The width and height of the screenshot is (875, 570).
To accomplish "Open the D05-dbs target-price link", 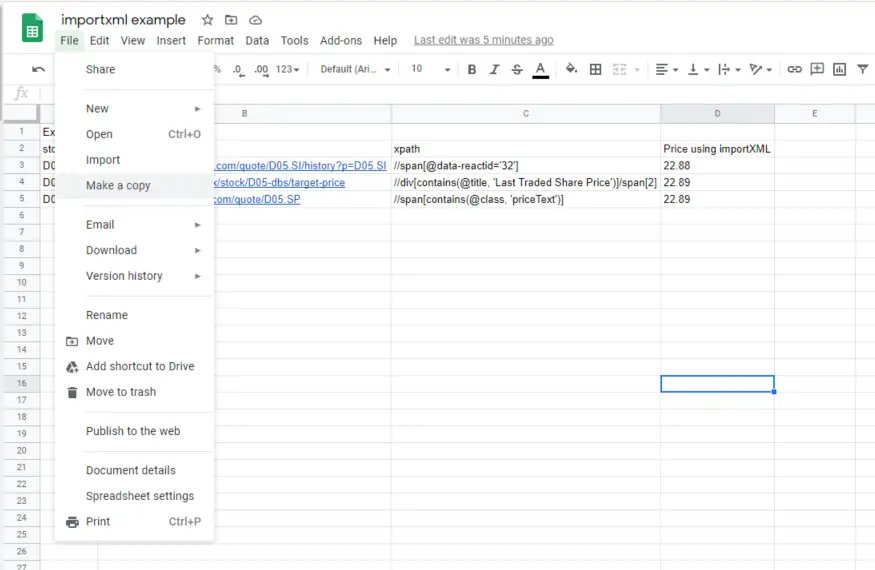I will coord(279,183).
